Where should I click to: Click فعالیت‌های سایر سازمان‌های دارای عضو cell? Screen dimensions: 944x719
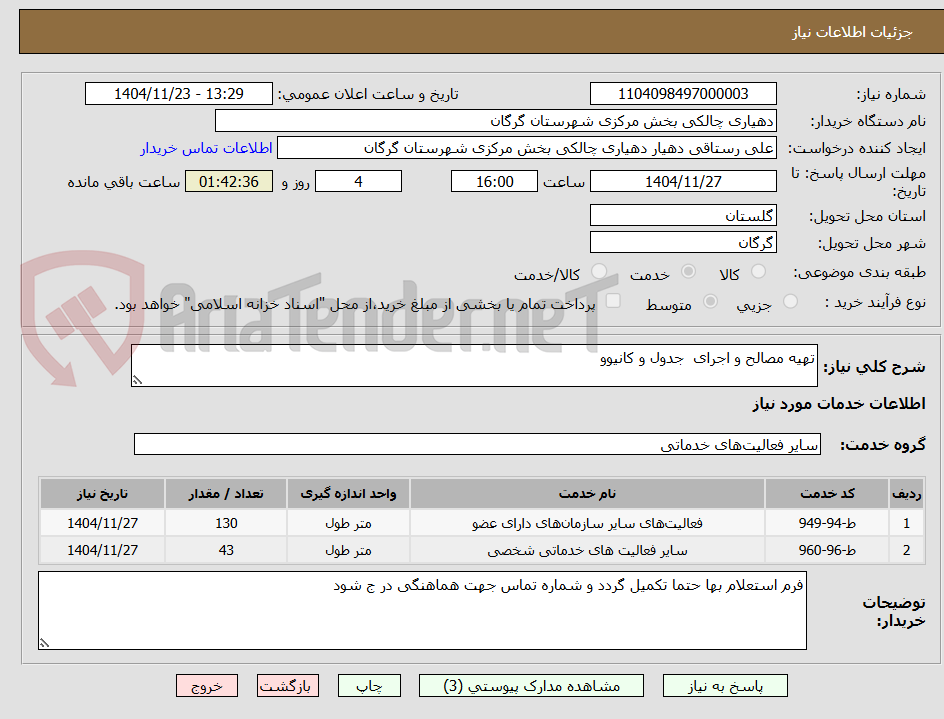click(x=587, y=523)
